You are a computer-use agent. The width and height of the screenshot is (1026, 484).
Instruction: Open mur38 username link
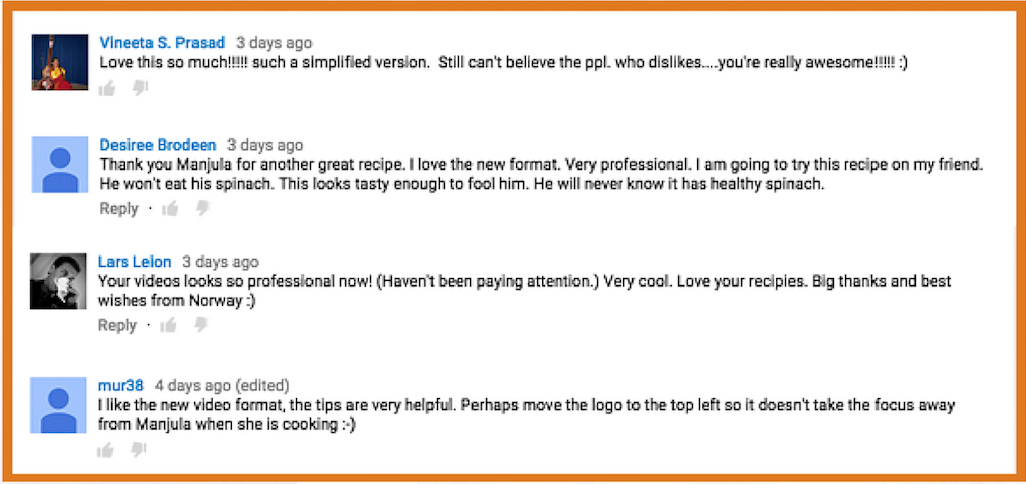(121, 385)
